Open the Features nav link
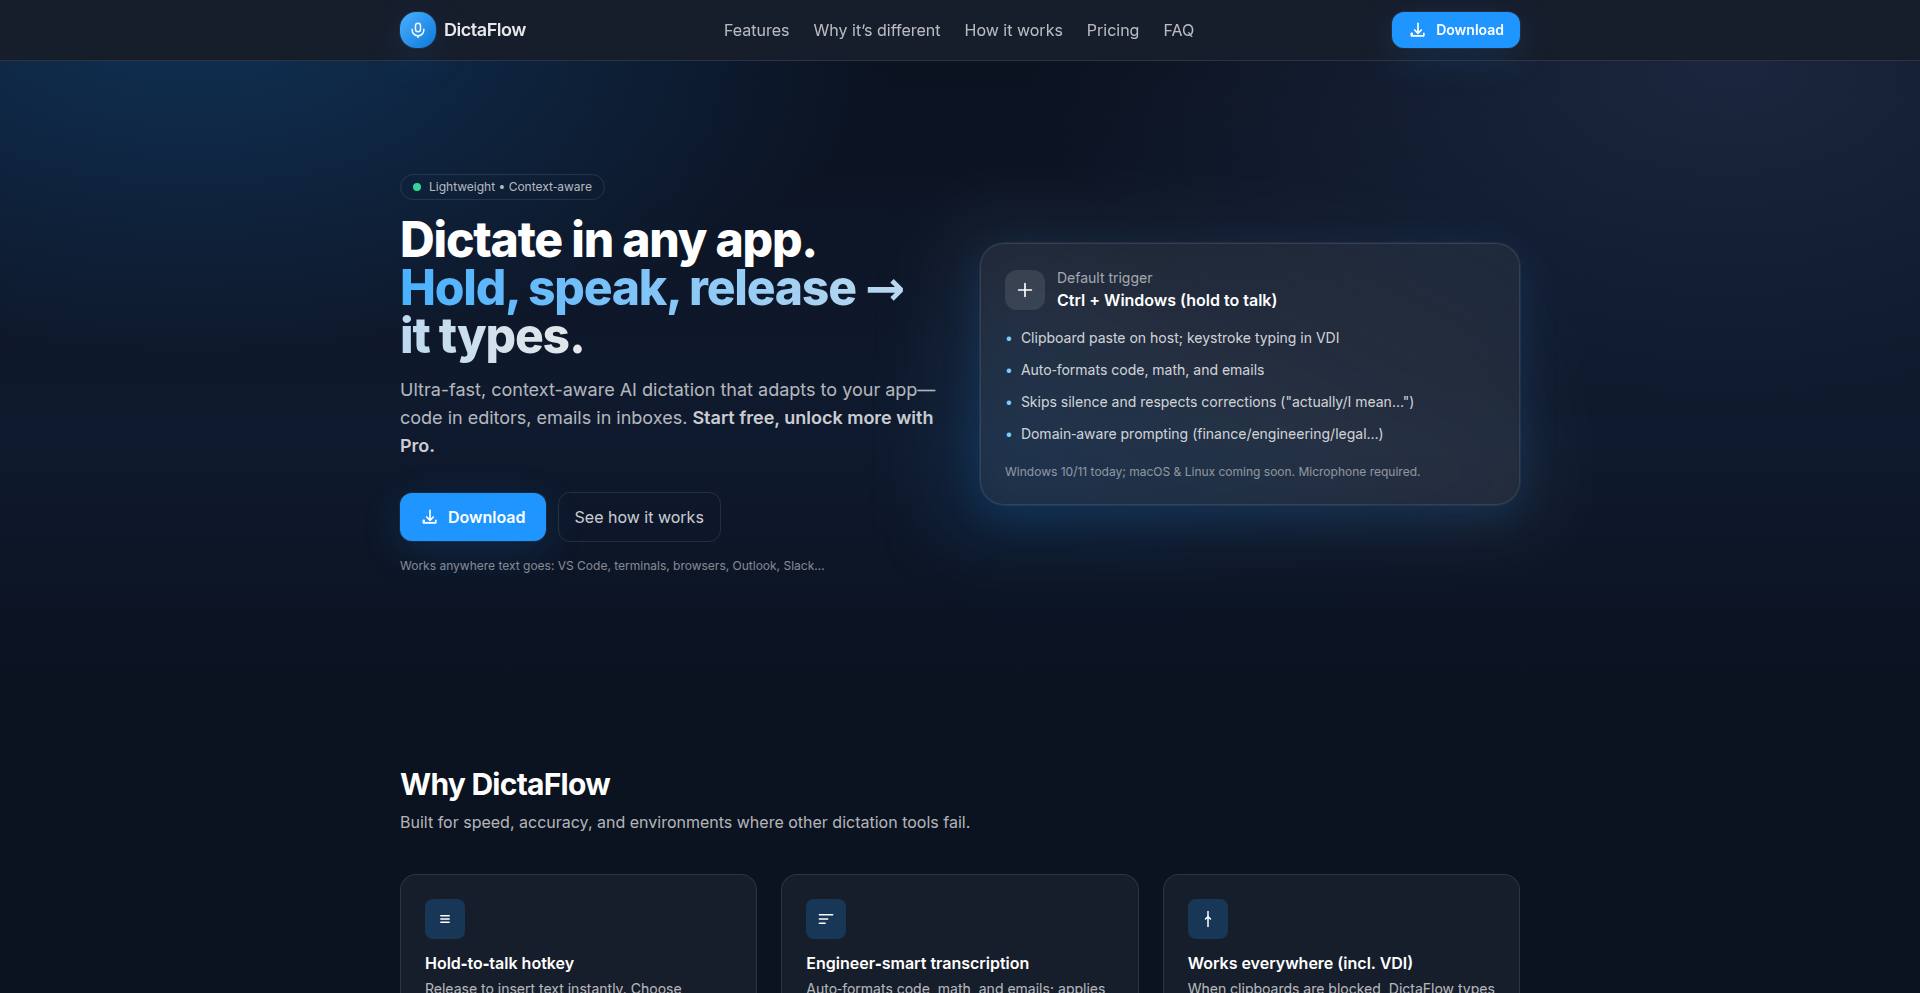1920x993 pixels. coord(756,30)
